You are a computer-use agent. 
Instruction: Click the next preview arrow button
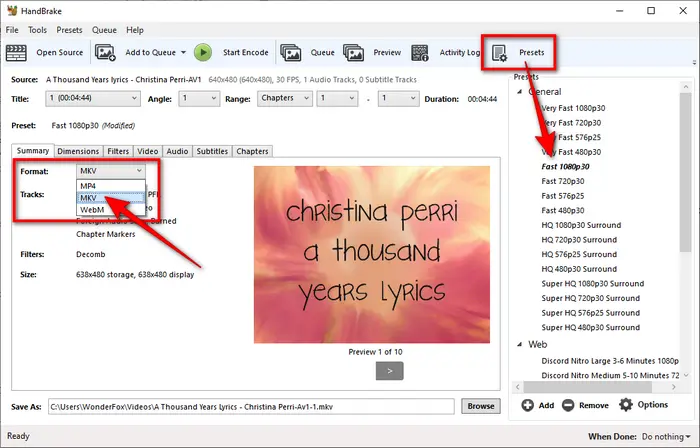[x=389, y=371]
